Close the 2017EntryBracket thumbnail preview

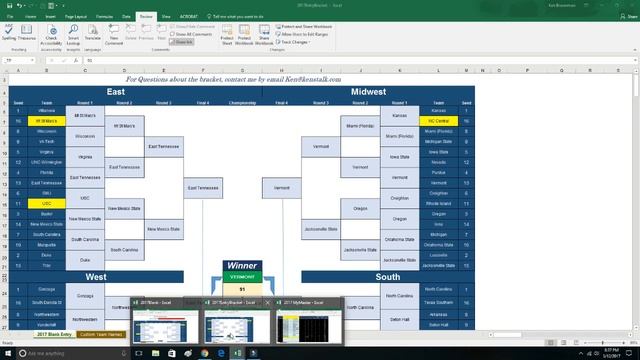pyautogui.click(x=267, y=302)
